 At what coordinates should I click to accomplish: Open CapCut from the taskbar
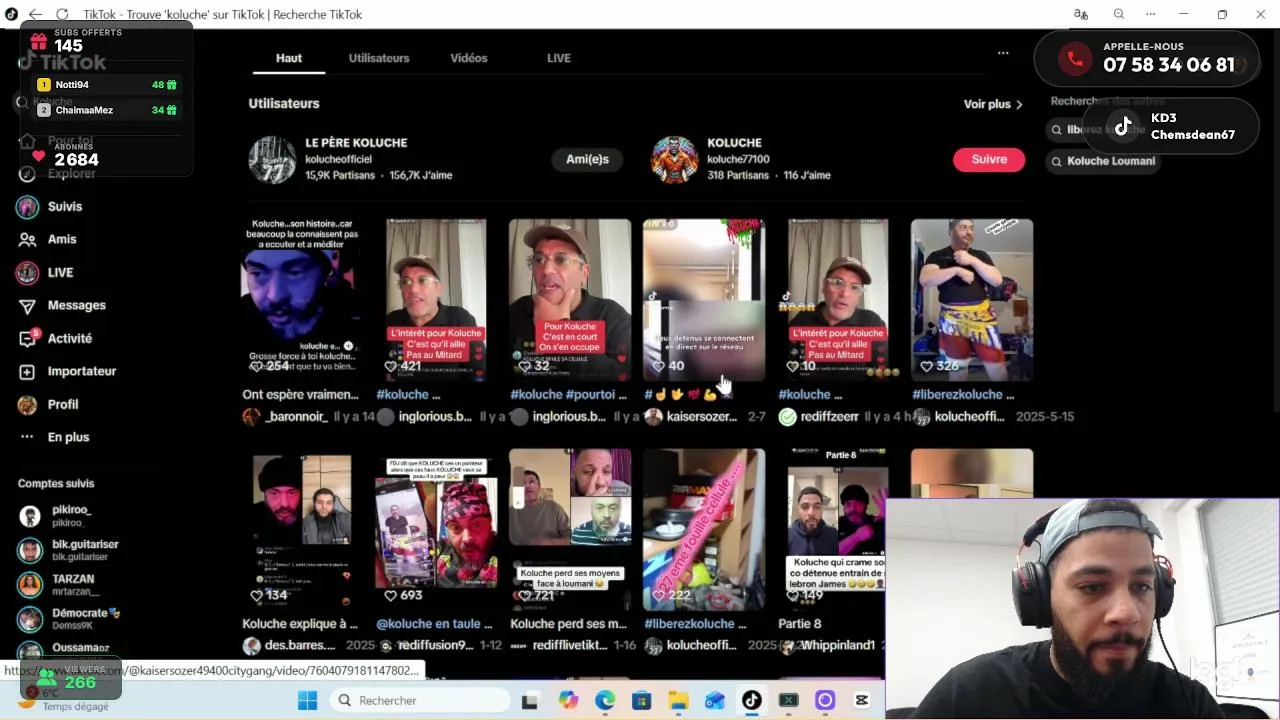pyautogui.click(x=862, y=700)
